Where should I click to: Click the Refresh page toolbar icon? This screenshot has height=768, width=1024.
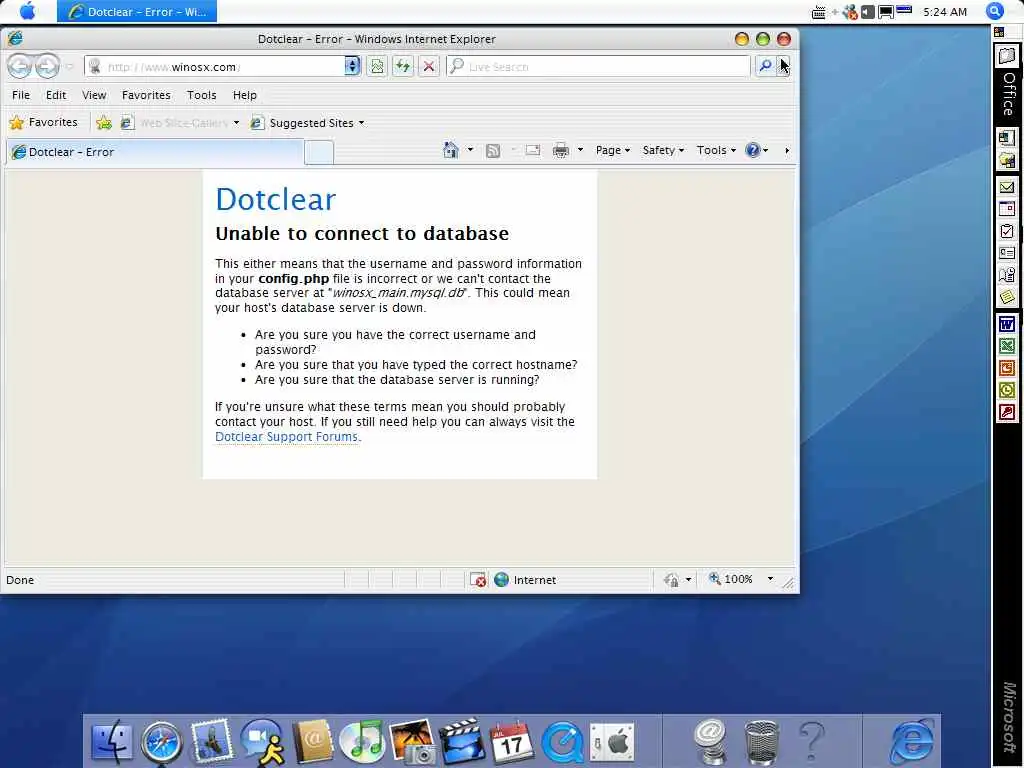403,66
